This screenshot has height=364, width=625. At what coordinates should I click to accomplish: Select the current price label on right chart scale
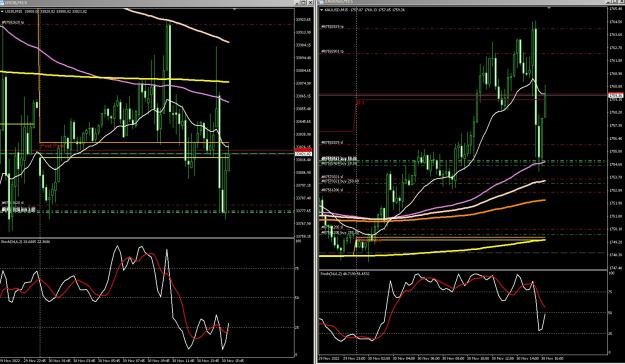(x=616, y=96)
